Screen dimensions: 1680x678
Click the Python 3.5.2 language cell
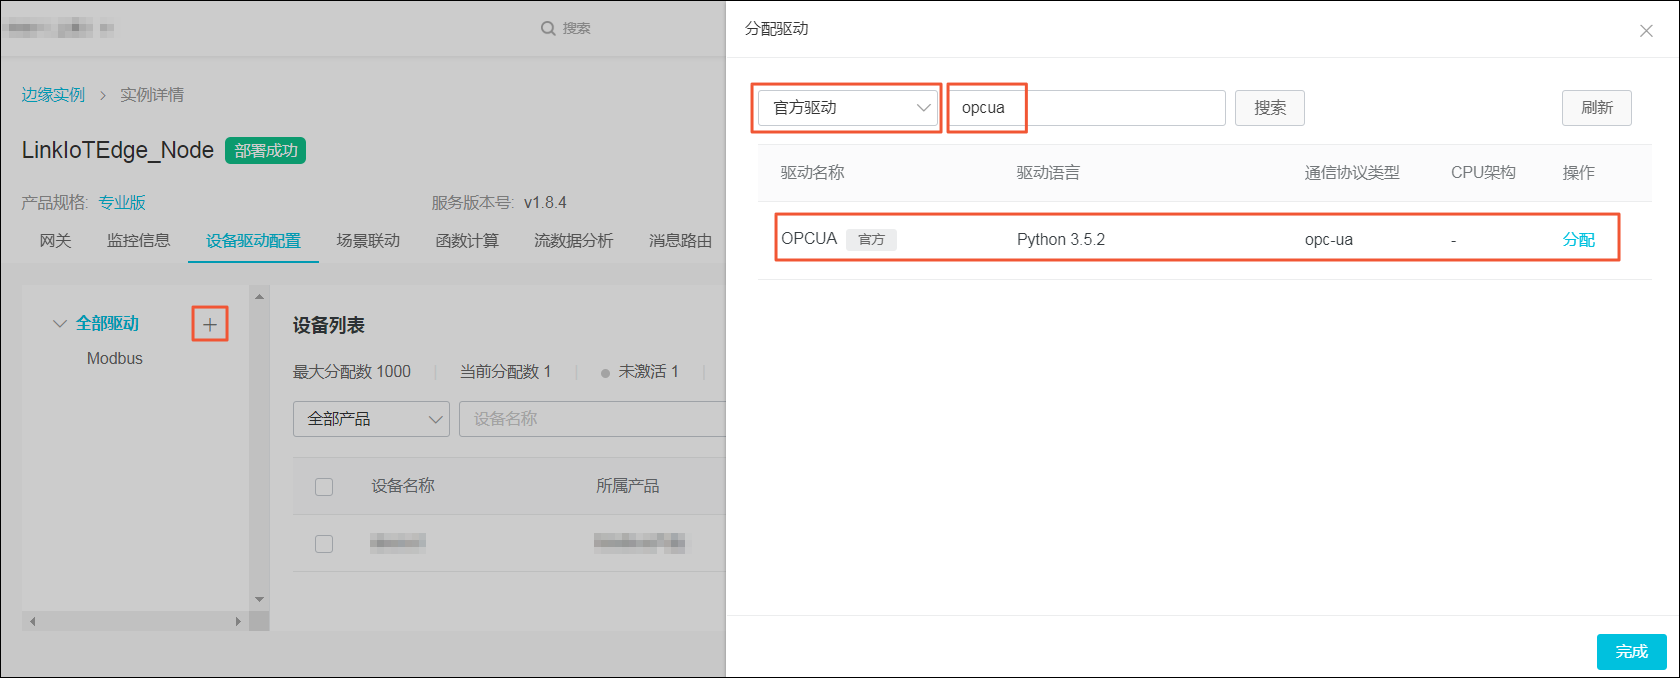tap(1061, 240)
